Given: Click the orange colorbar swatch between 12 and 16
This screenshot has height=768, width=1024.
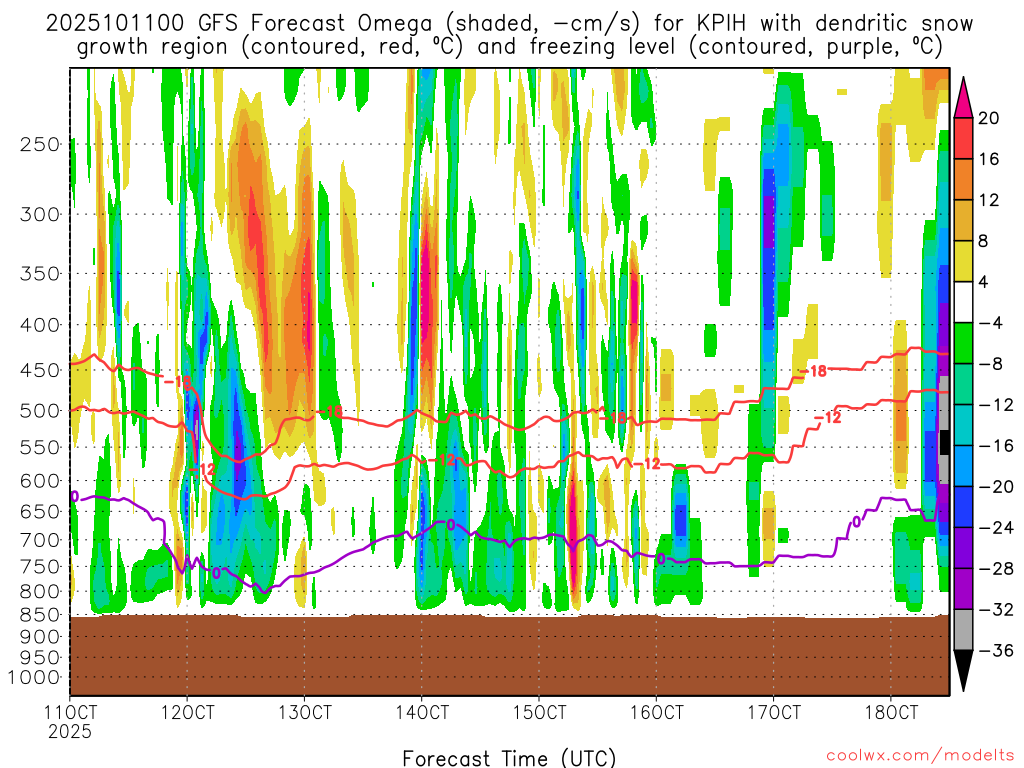Looking at the screenshot, I should coord(963,179).
